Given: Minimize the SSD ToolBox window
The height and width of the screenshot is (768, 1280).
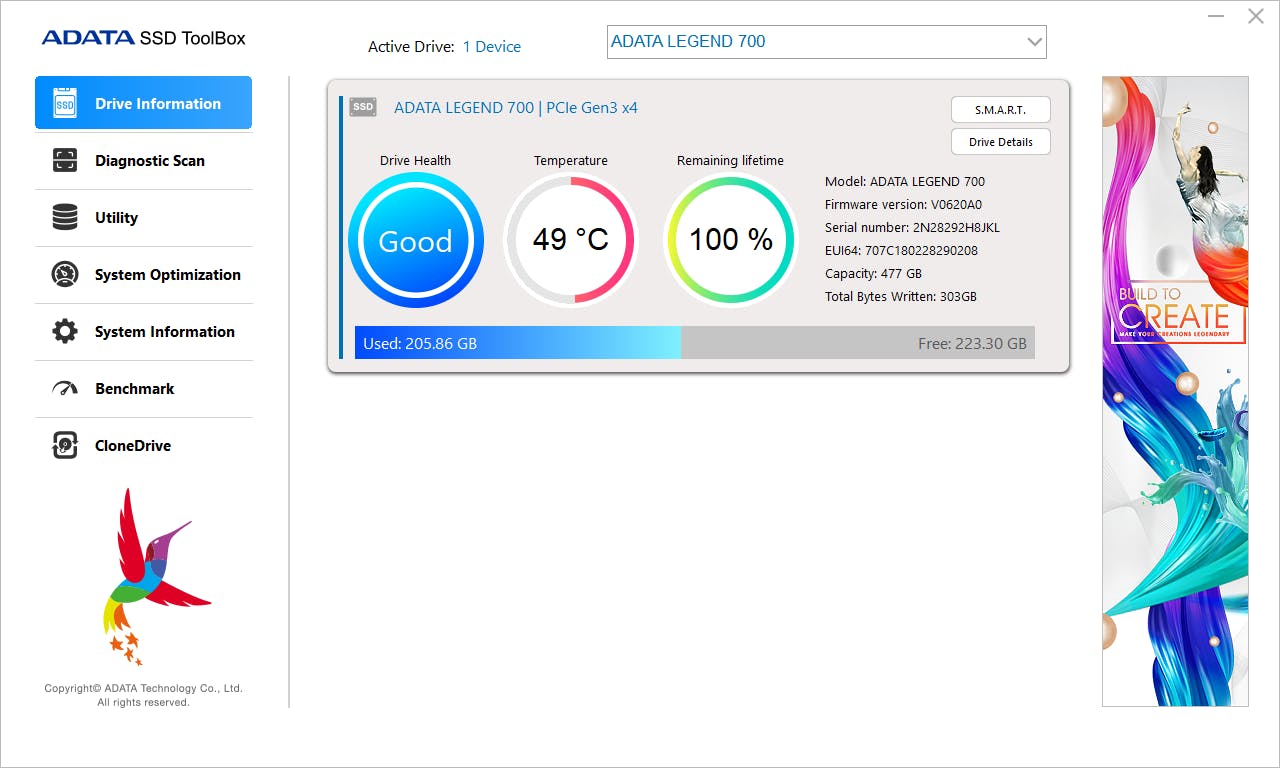Looking at the screenshot, I should tap(1216, 16).
